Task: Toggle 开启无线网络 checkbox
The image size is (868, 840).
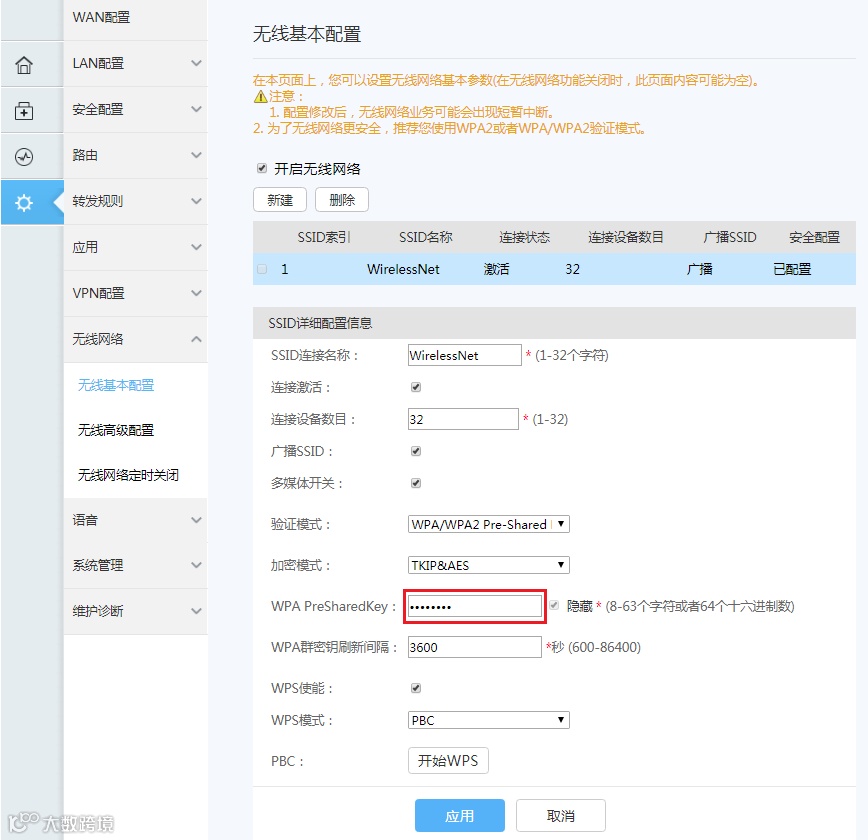Action: click(x=262, y=168)
